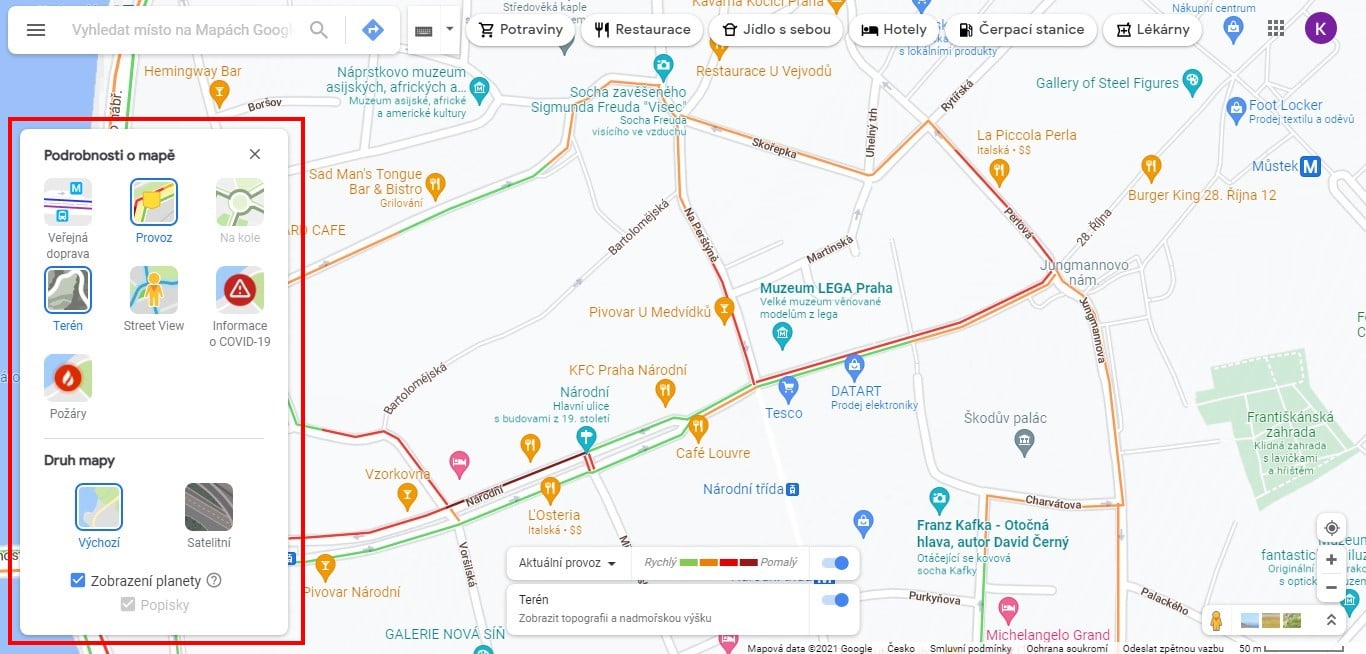
Task: Open the Pegman Street View figure
Action: (x=1216, y=620)
